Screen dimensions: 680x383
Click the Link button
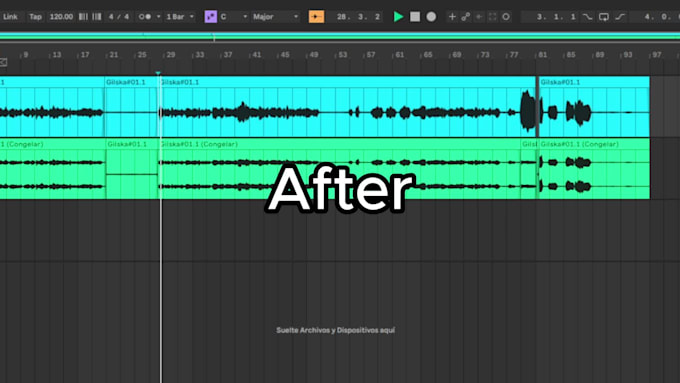tap(10, 17)
